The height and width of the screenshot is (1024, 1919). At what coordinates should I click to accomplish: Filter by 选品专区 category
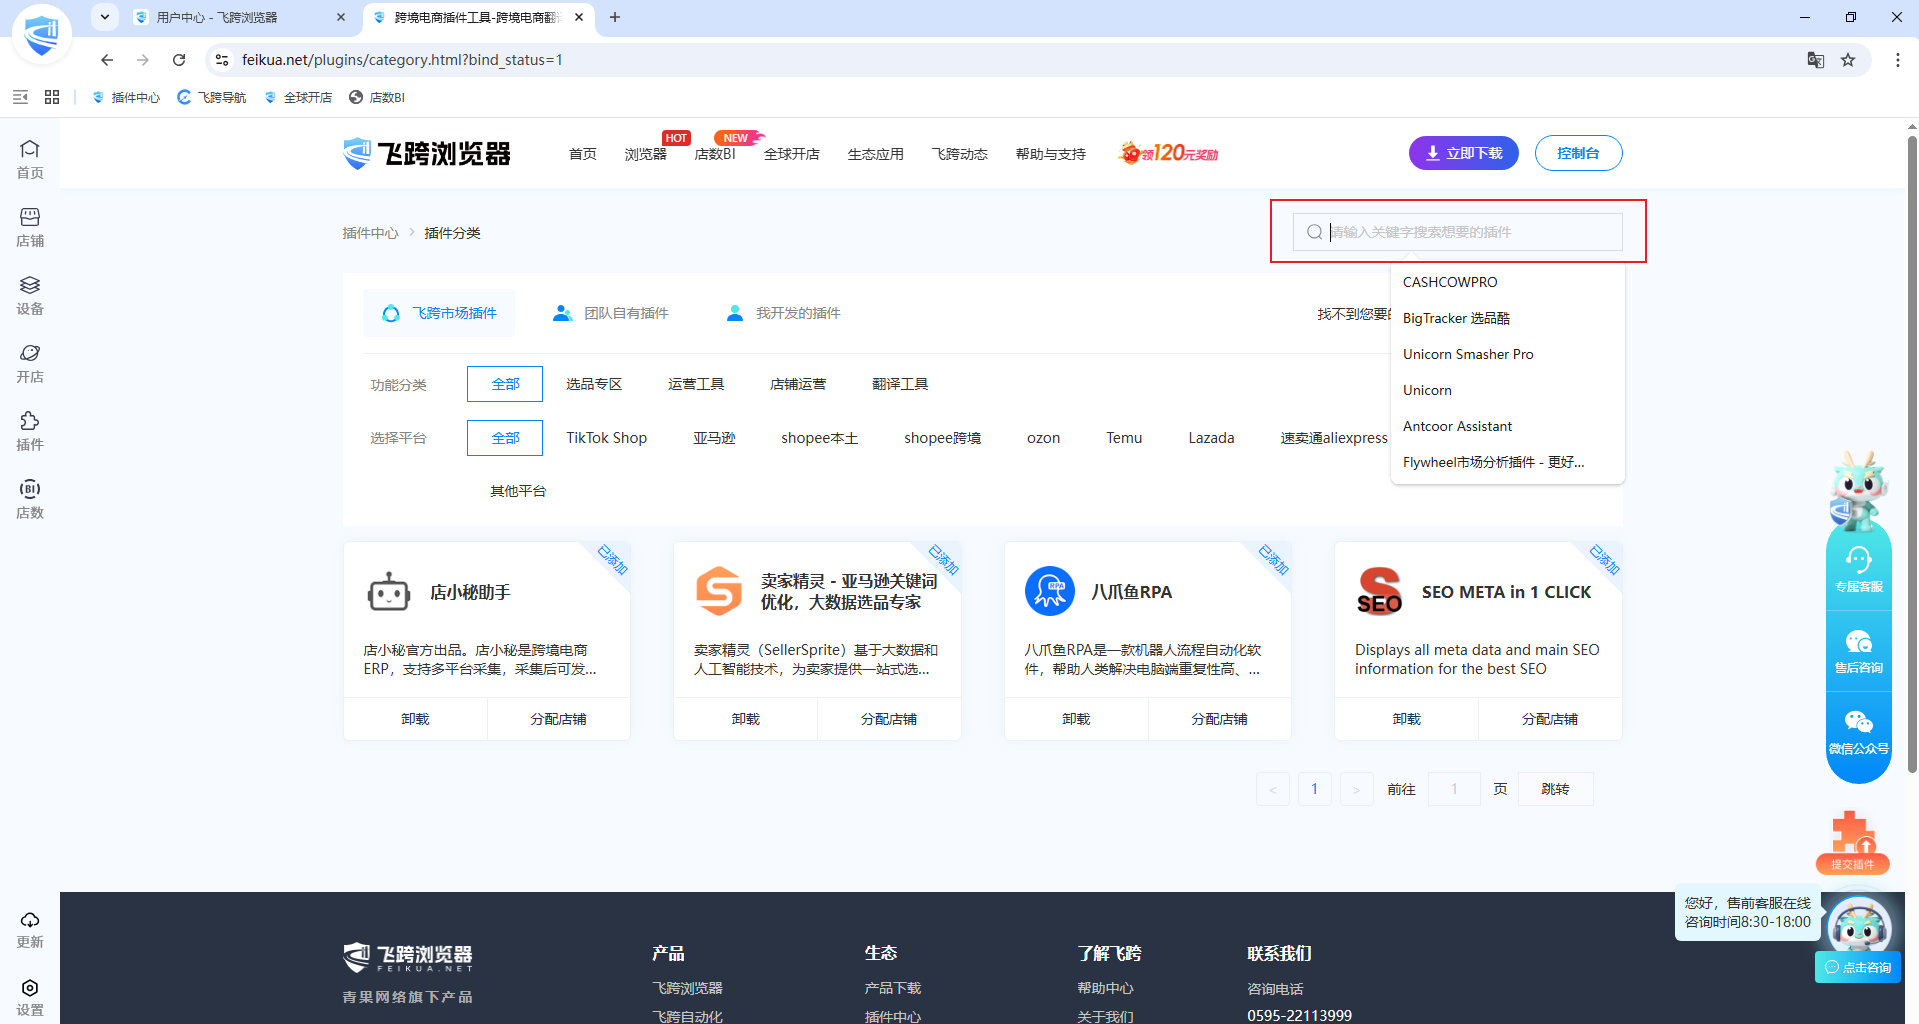point(594,384)
